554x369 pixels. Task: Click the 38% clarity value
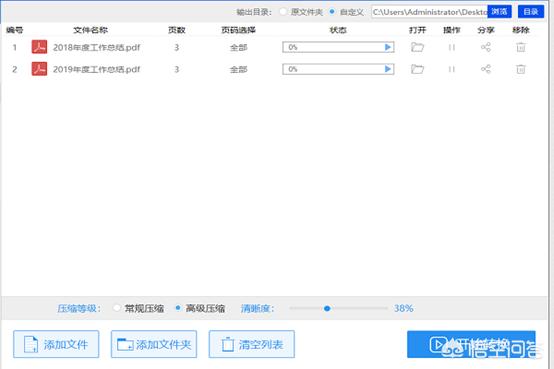(403, 308)
